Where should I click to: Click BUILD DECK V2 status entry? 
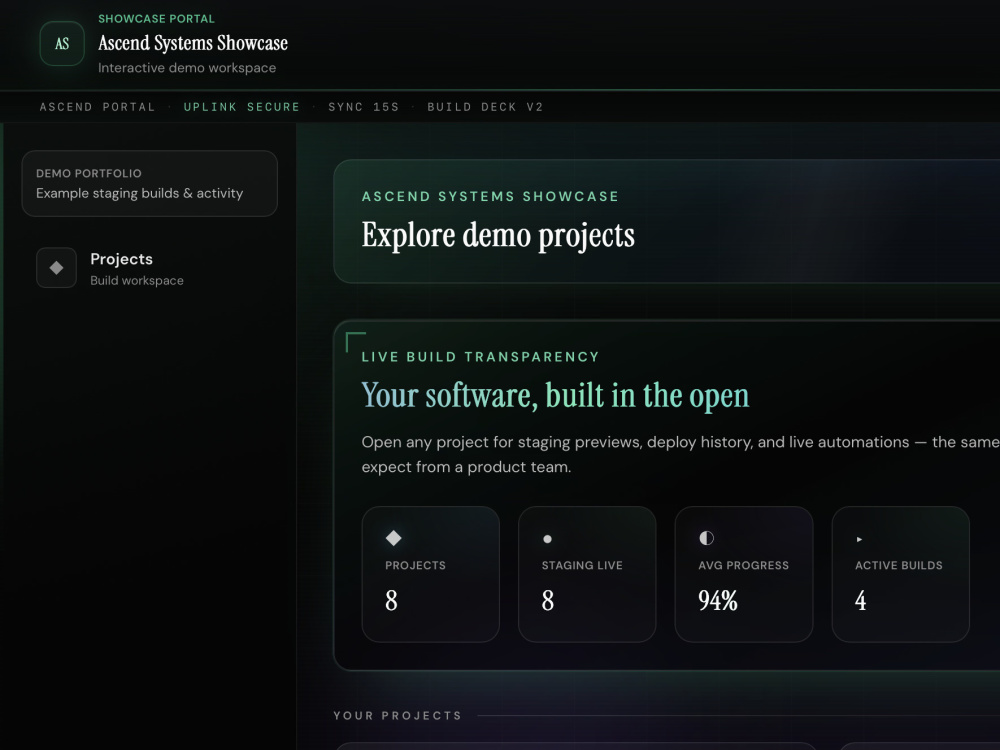click(485, 107)
